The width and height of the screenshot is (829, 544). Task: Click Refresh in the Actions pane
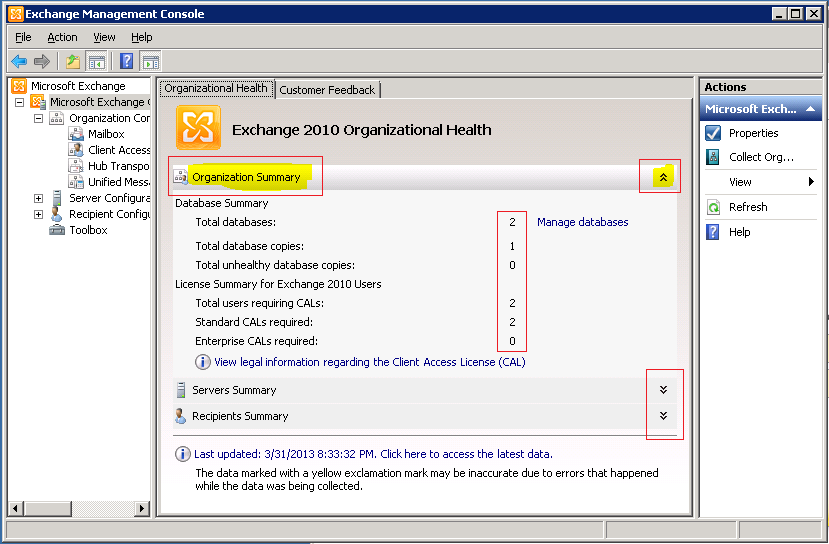point(748,207)
